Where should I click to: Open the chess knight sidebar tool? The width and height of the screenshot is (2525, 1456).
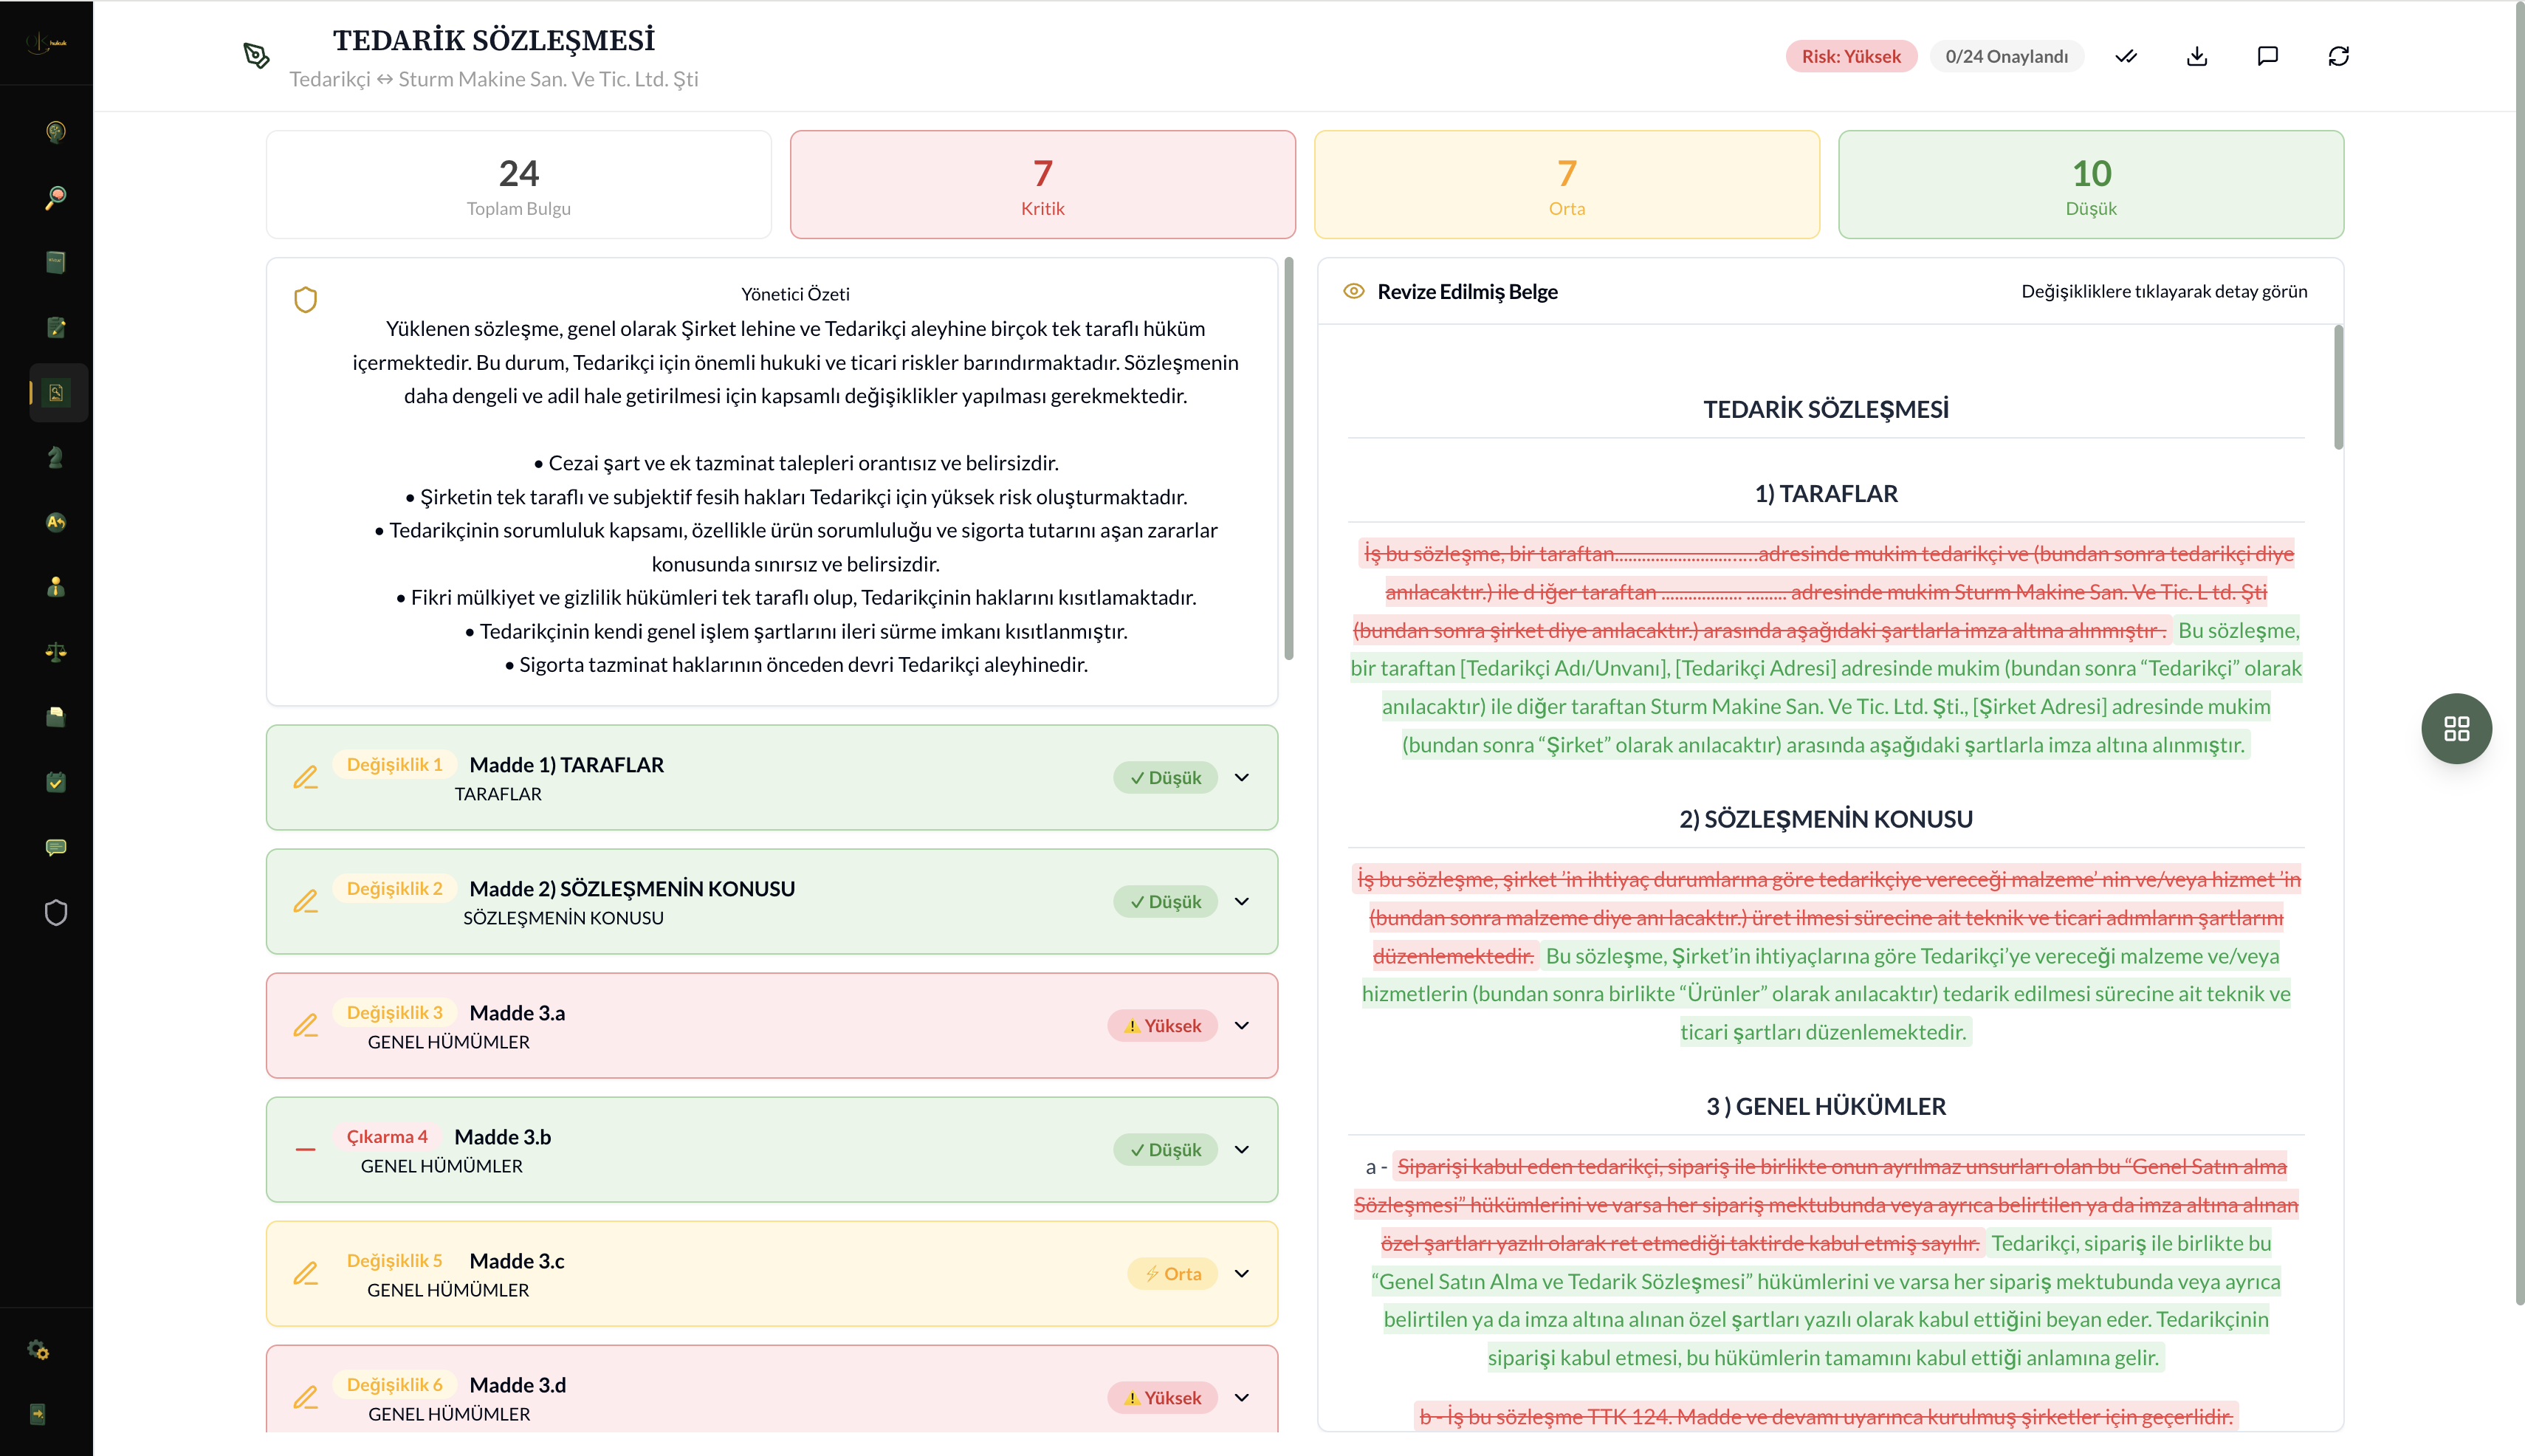tap(56, 457)
